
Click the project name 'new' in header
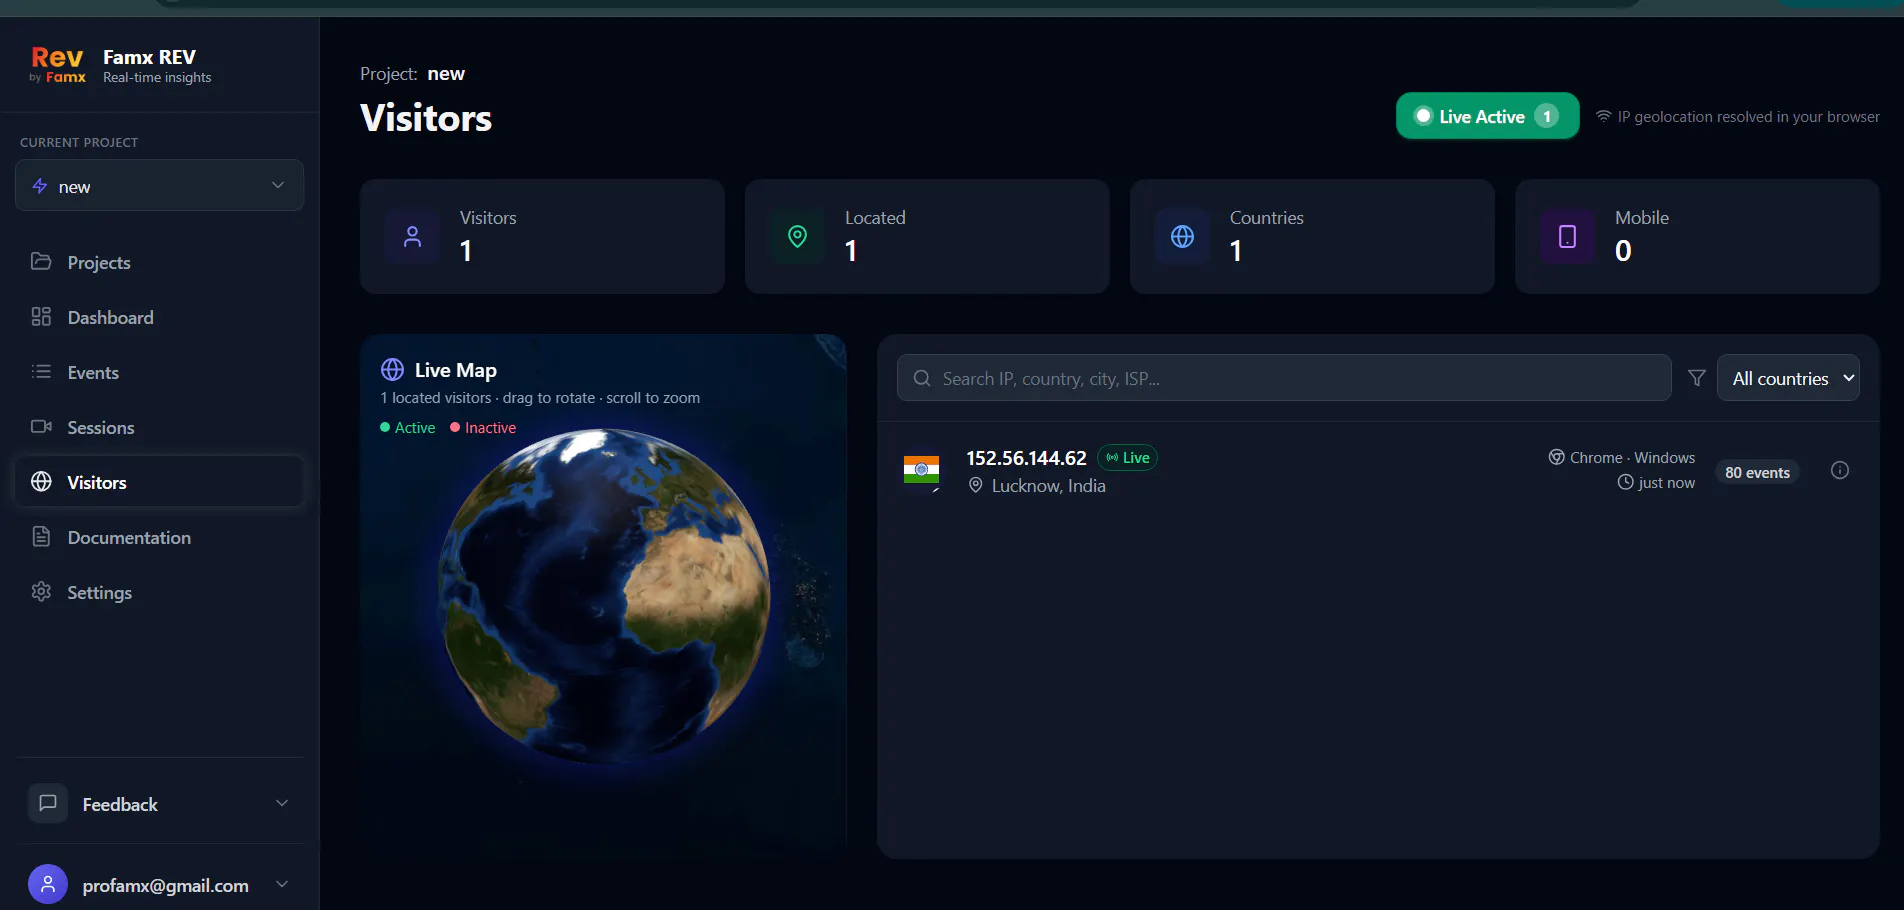click(446, 74)
